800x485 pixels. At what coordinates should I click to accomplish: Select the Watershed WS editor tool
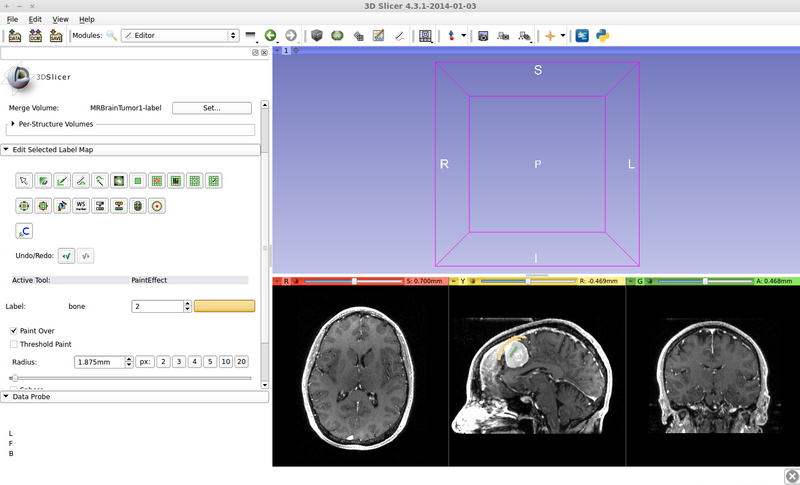81,206
